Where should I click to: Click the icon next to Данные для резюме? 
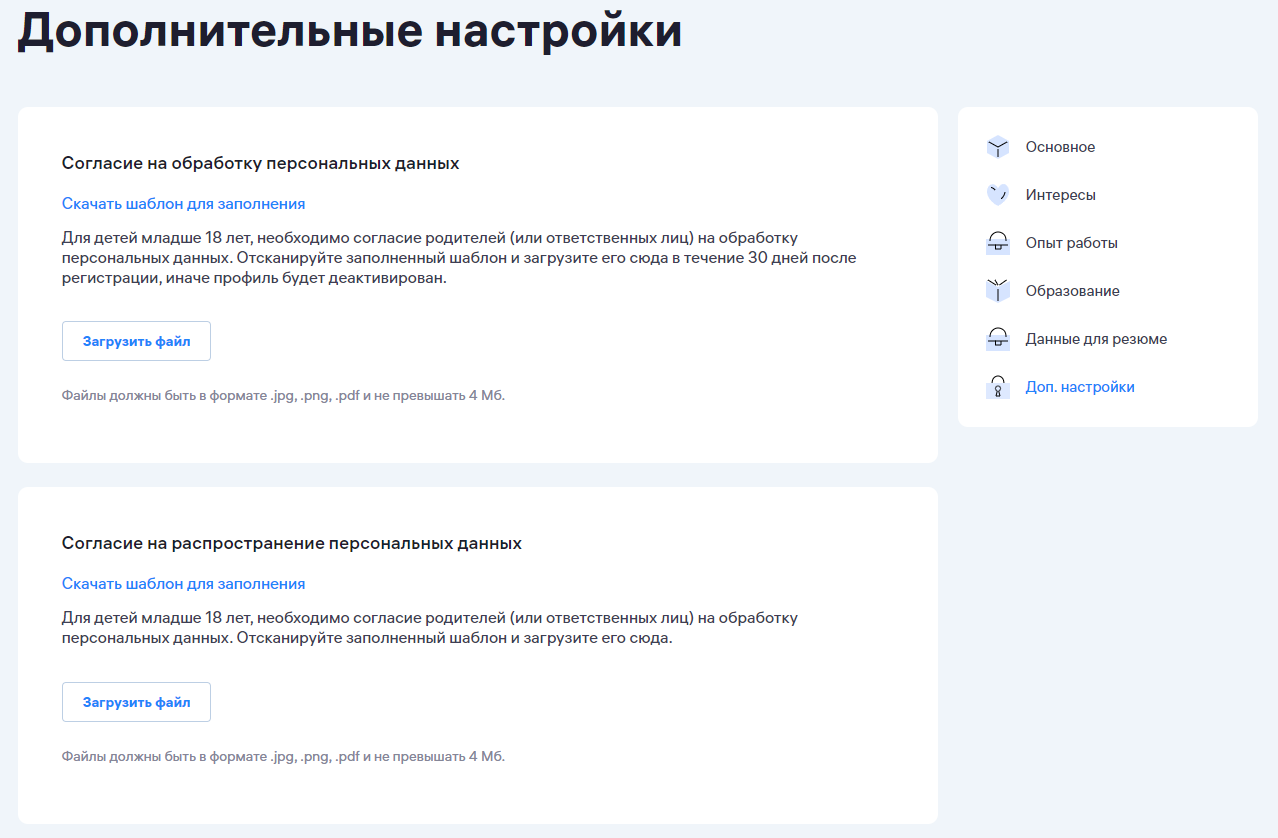click(997, 340)
